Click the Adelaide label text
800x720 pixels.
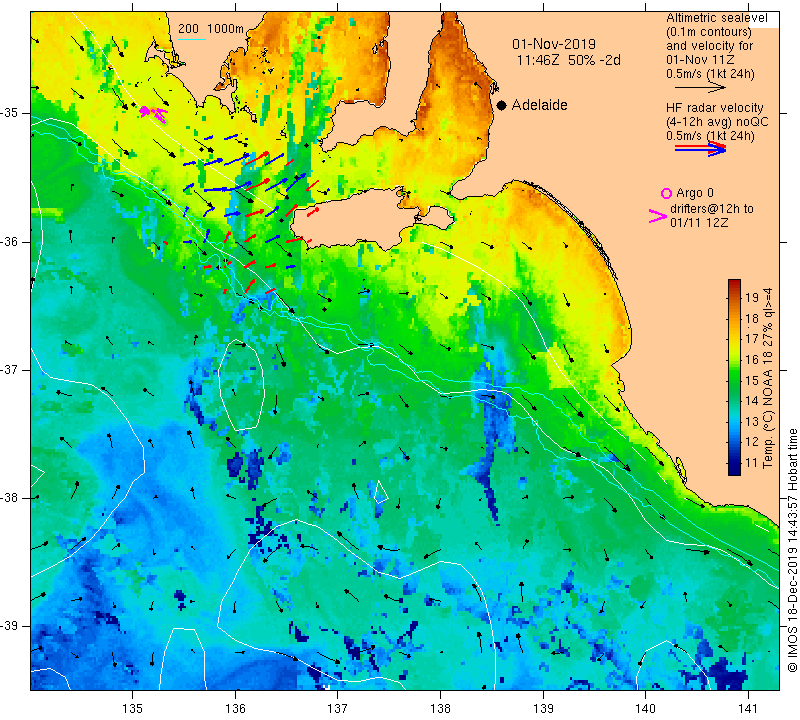[x=539, y=105]
